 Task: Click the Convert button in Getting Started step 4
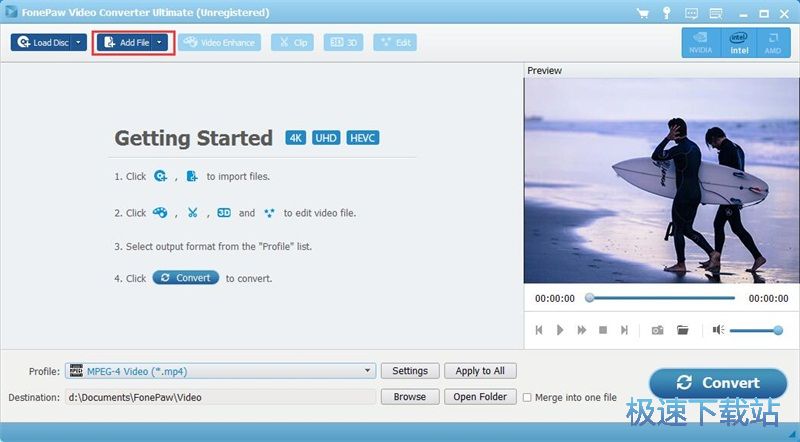click(186, 278)
